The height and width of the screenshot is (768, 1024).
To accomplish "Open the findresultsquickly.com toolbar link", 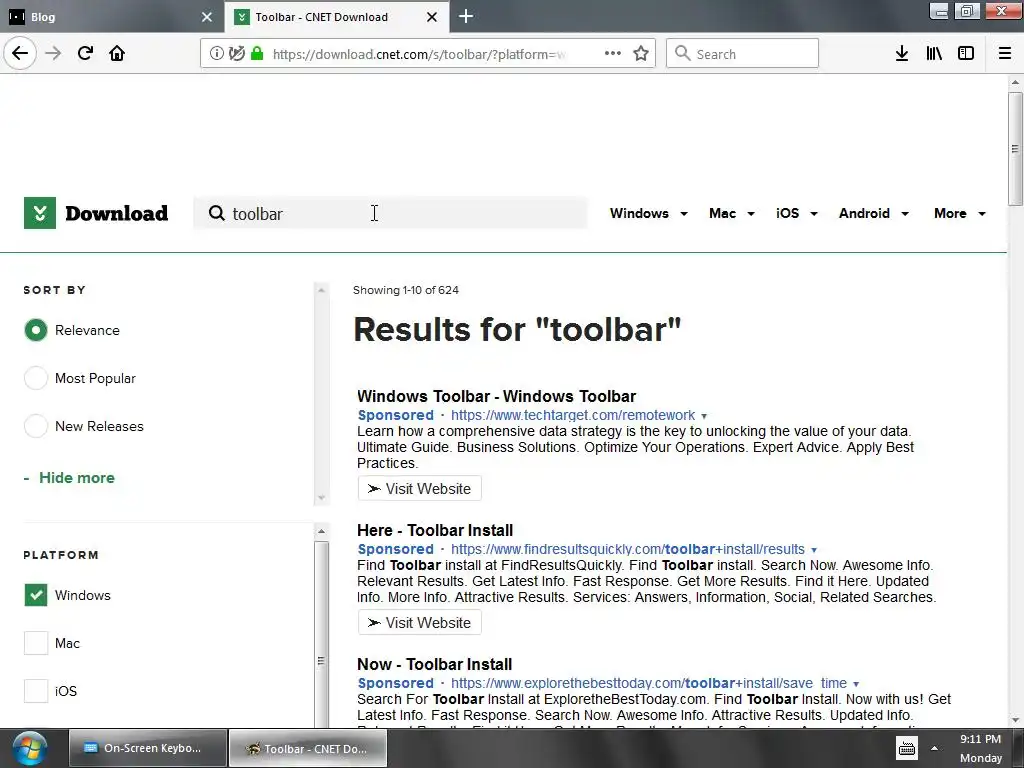I will [628, 549].
